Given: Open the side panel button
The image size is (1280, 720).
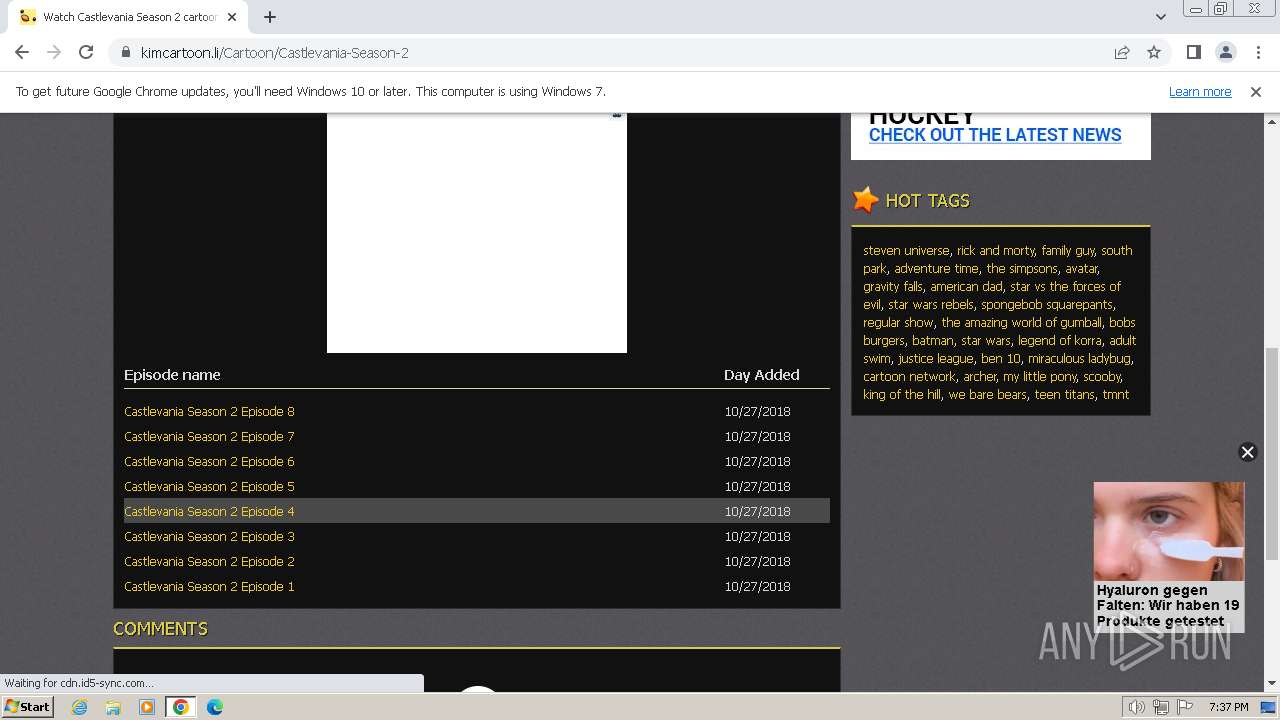Looking at the screenshot, I should [1193, 53].
